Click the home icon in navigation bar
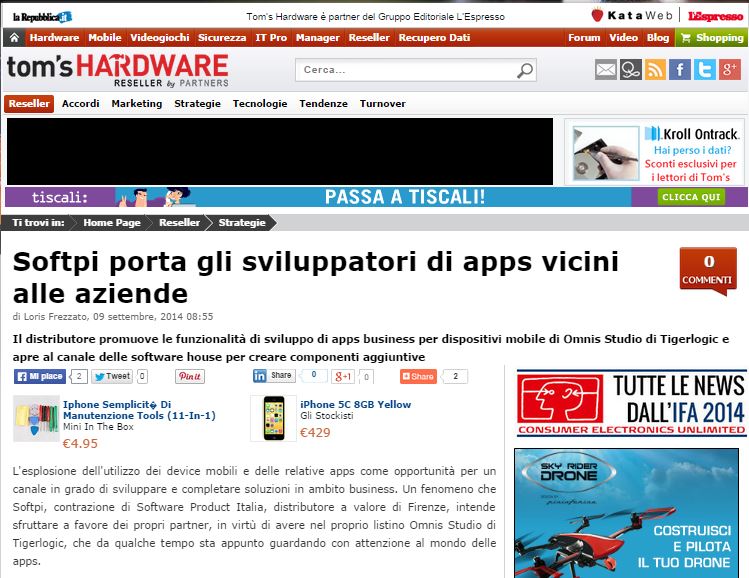 tap(14, 38)
